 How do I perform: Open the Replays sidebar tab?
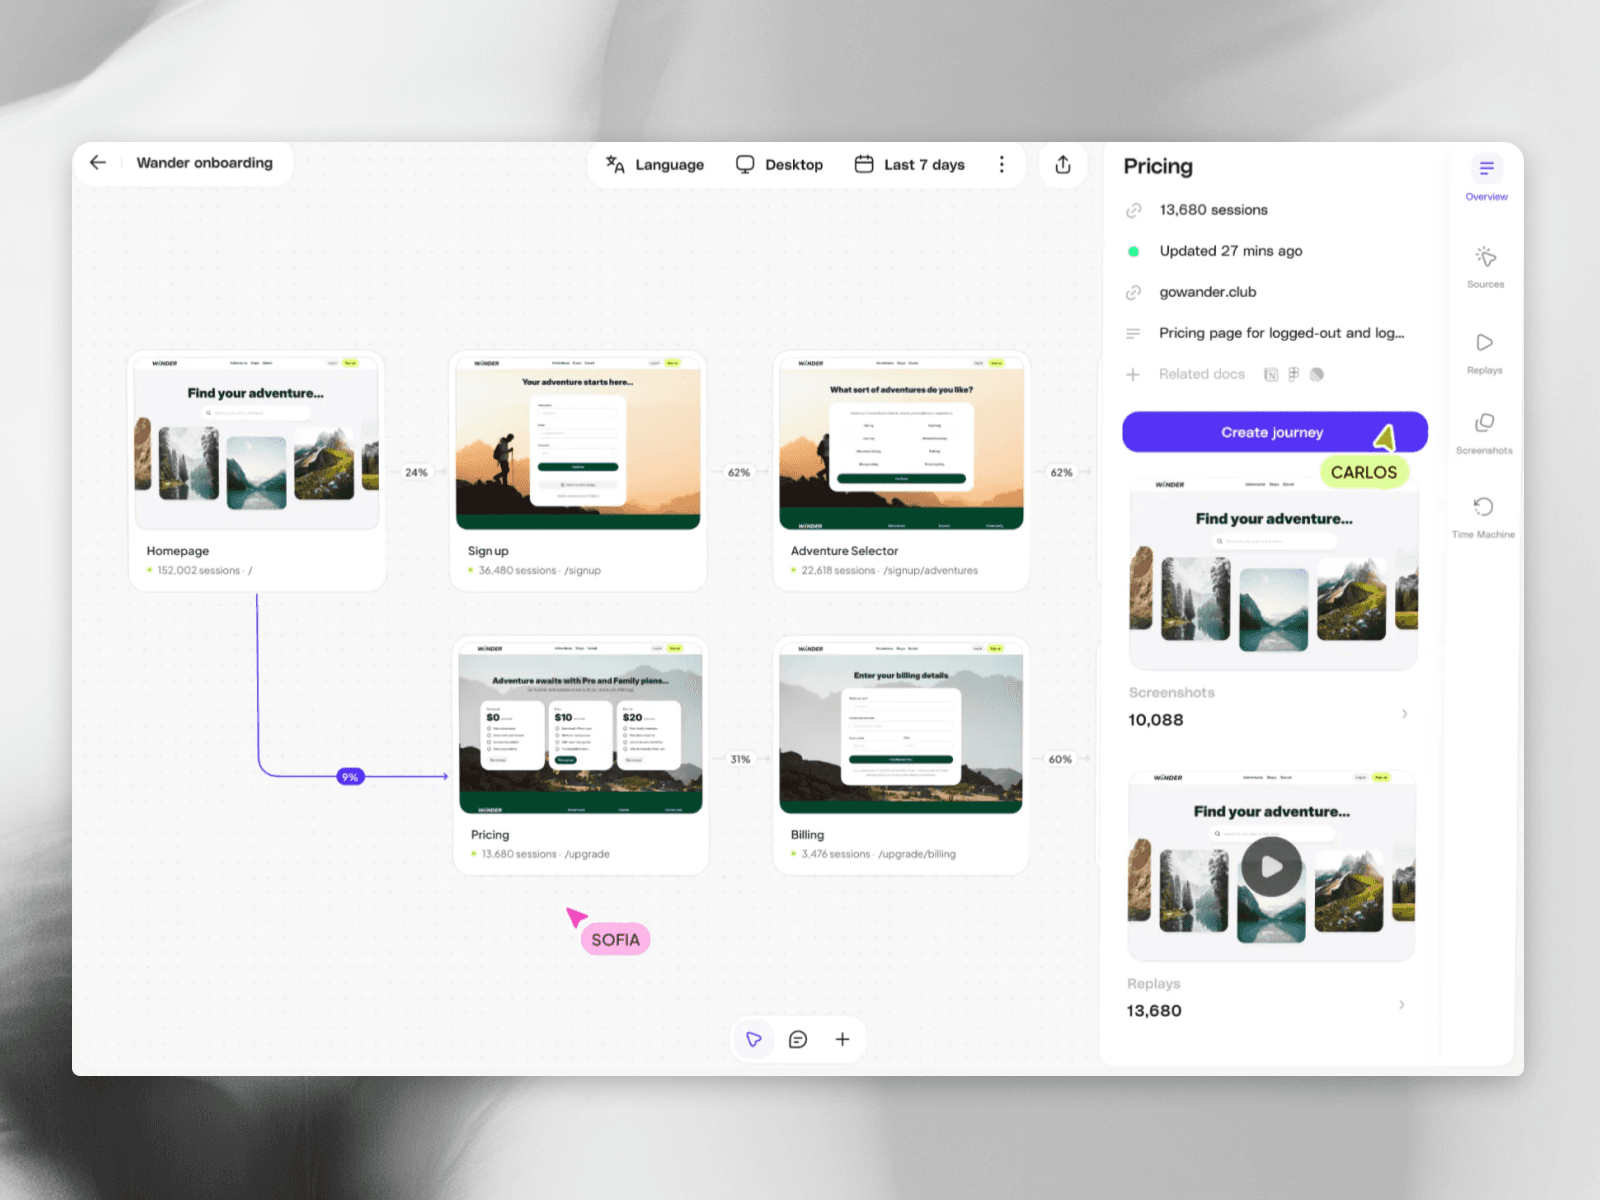coord(1485,354)
